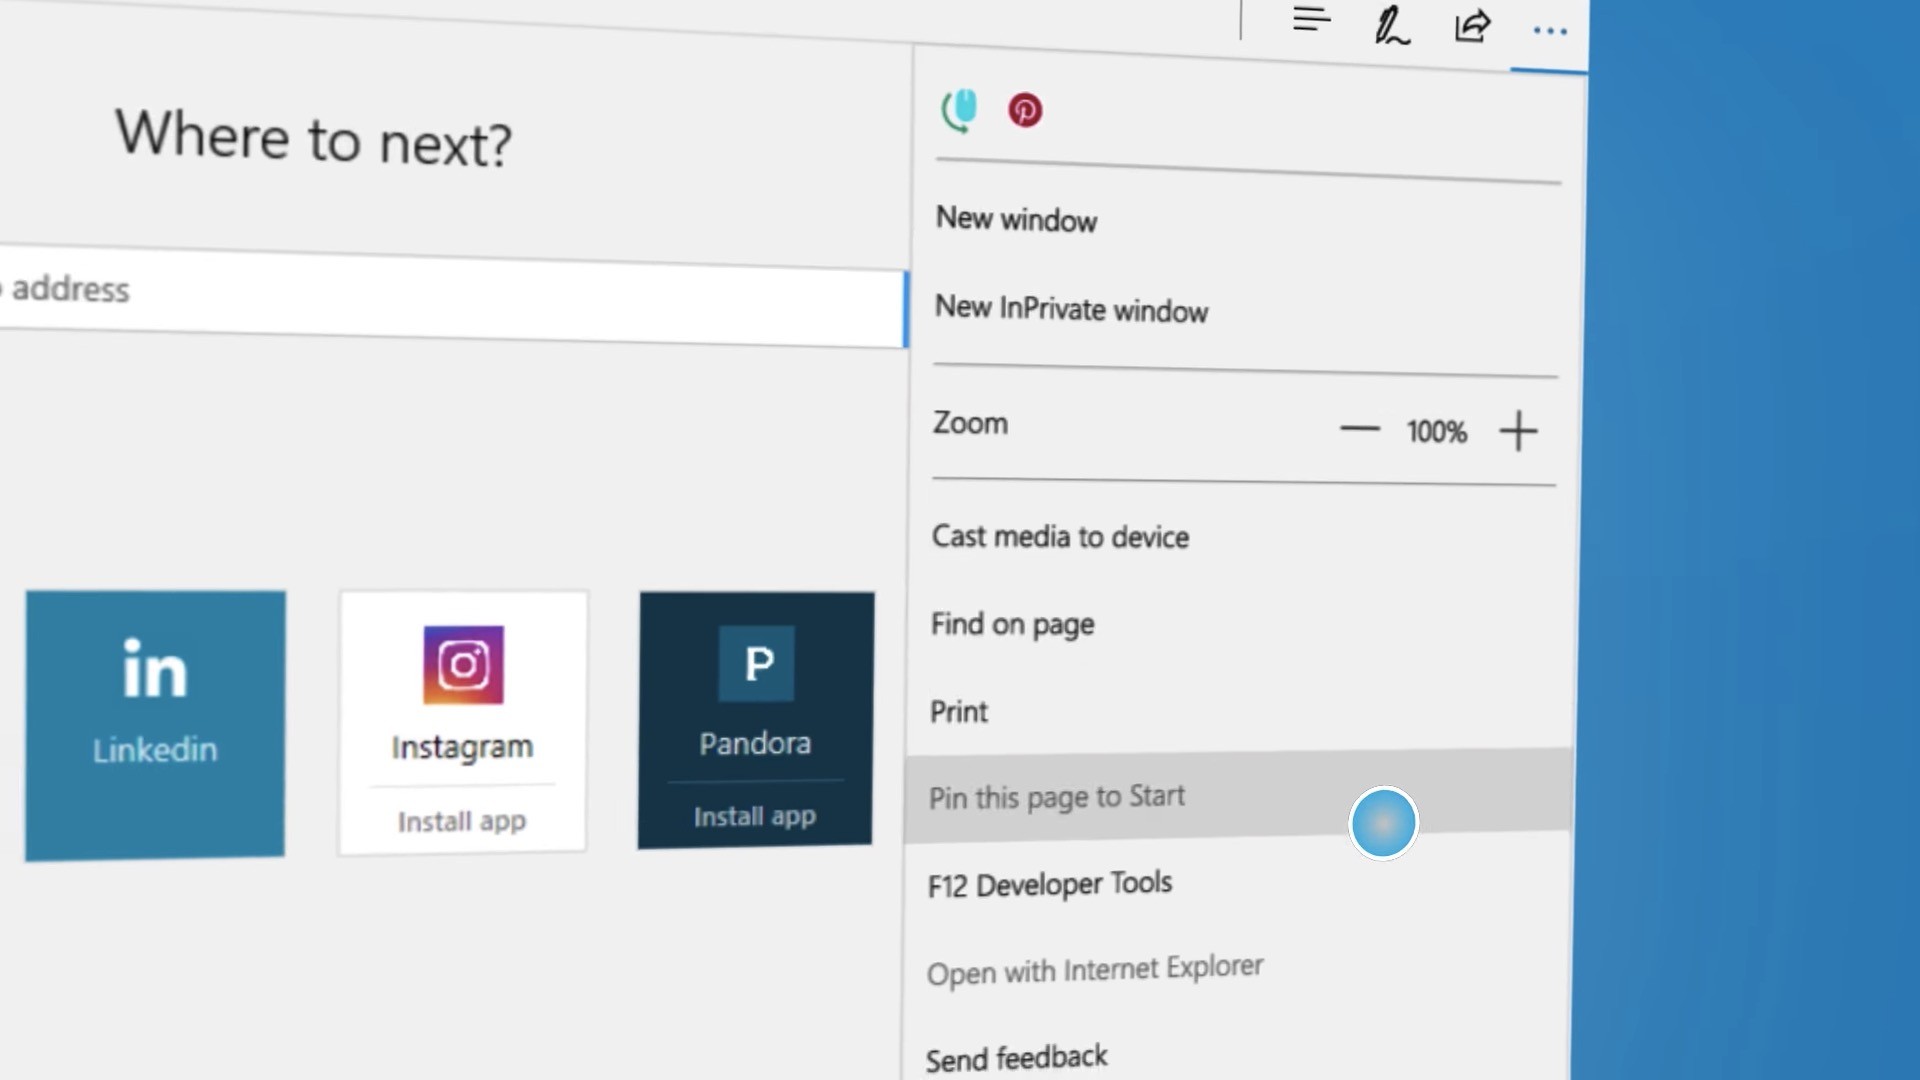The image size is (1920, 1080).
Task: Decrease zoom with the minus button
Action: point(1359,429)
